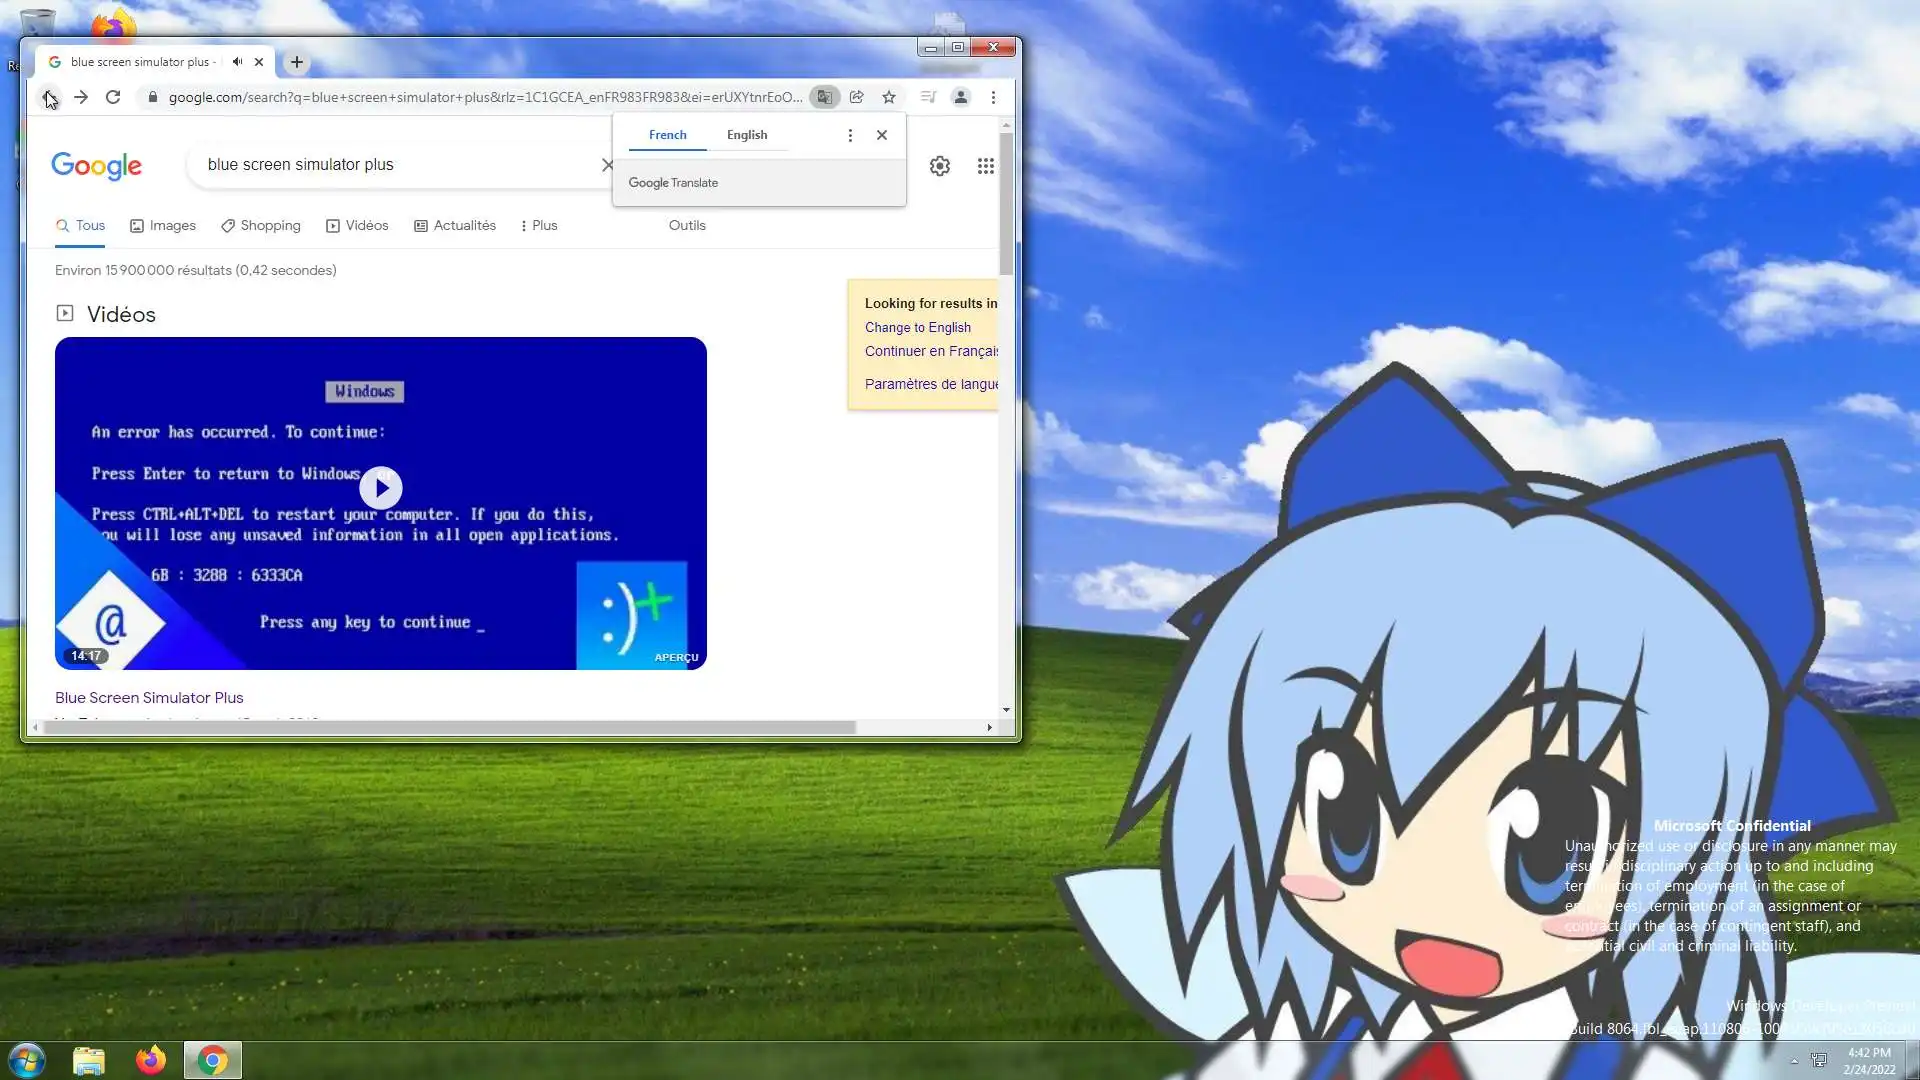
Task: Click the horizontal scrollbar of the page
Action: point(450,727)
